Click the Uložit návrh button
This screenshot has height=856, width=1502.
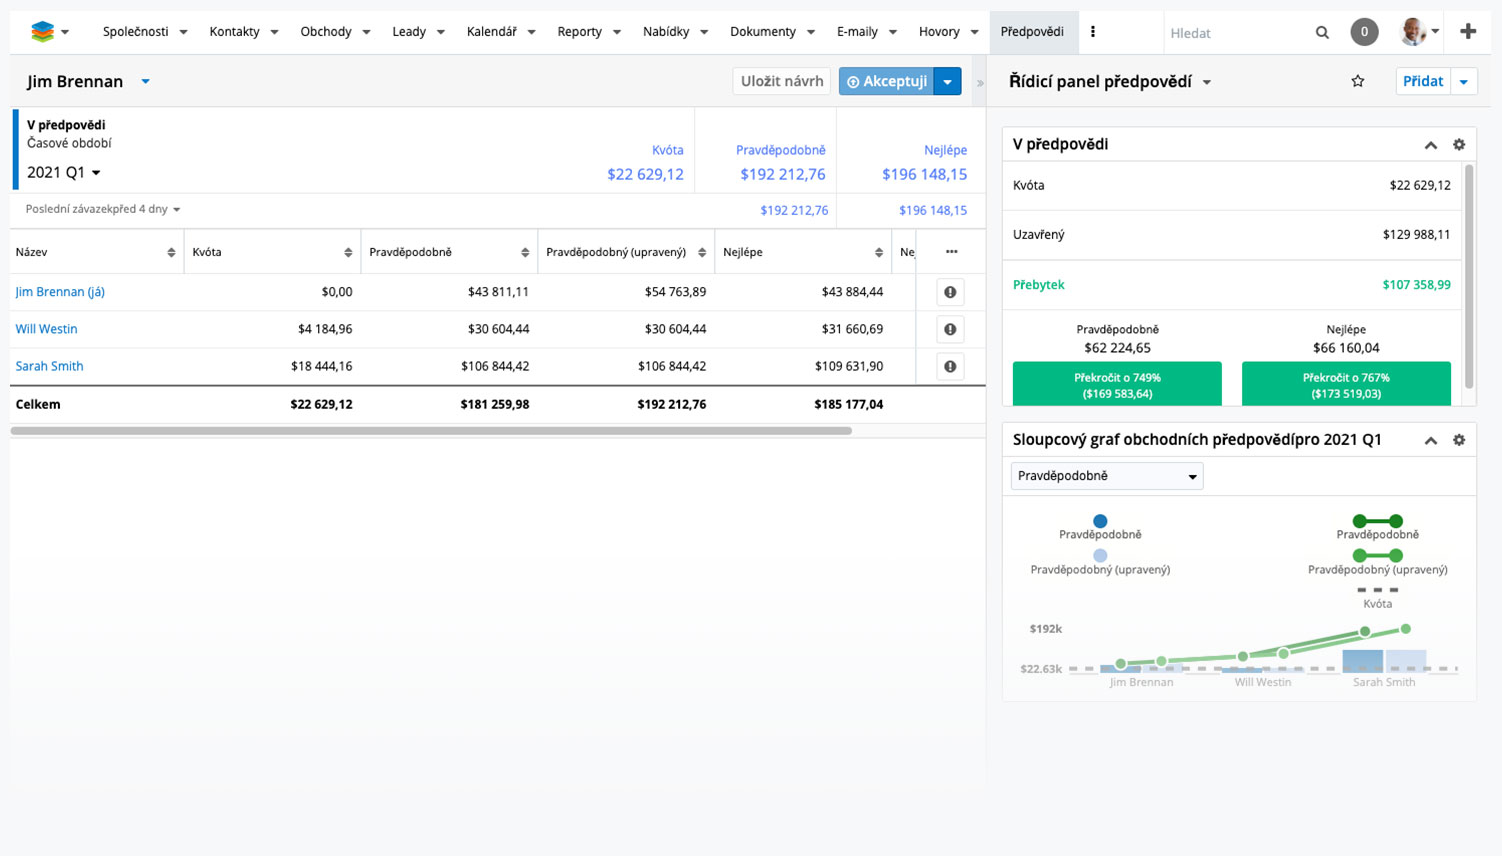[781, 82]
